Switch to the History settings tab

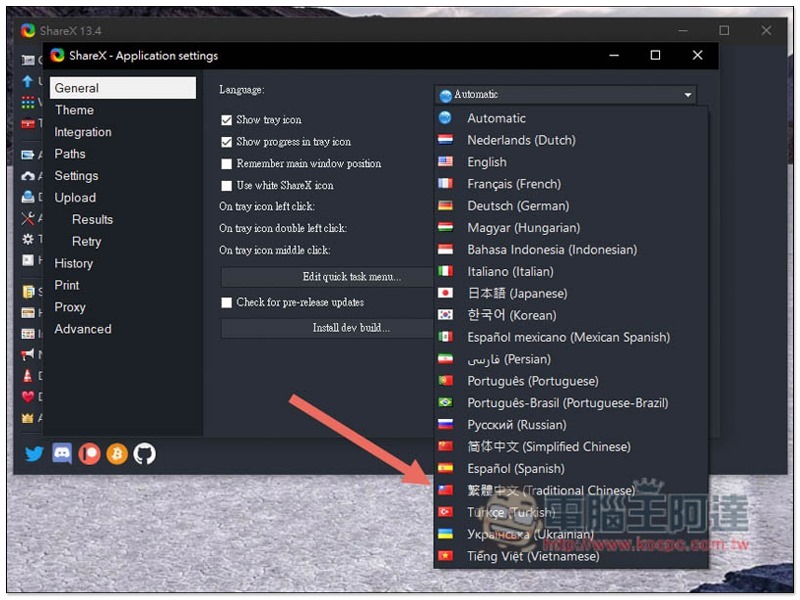(123, 263)
